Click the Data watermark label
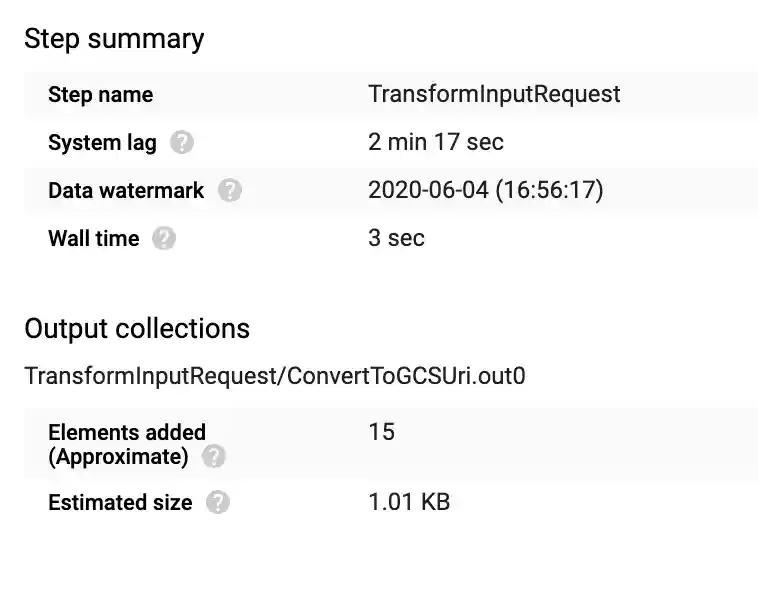 pyautogui.click(x=126, y=191)
